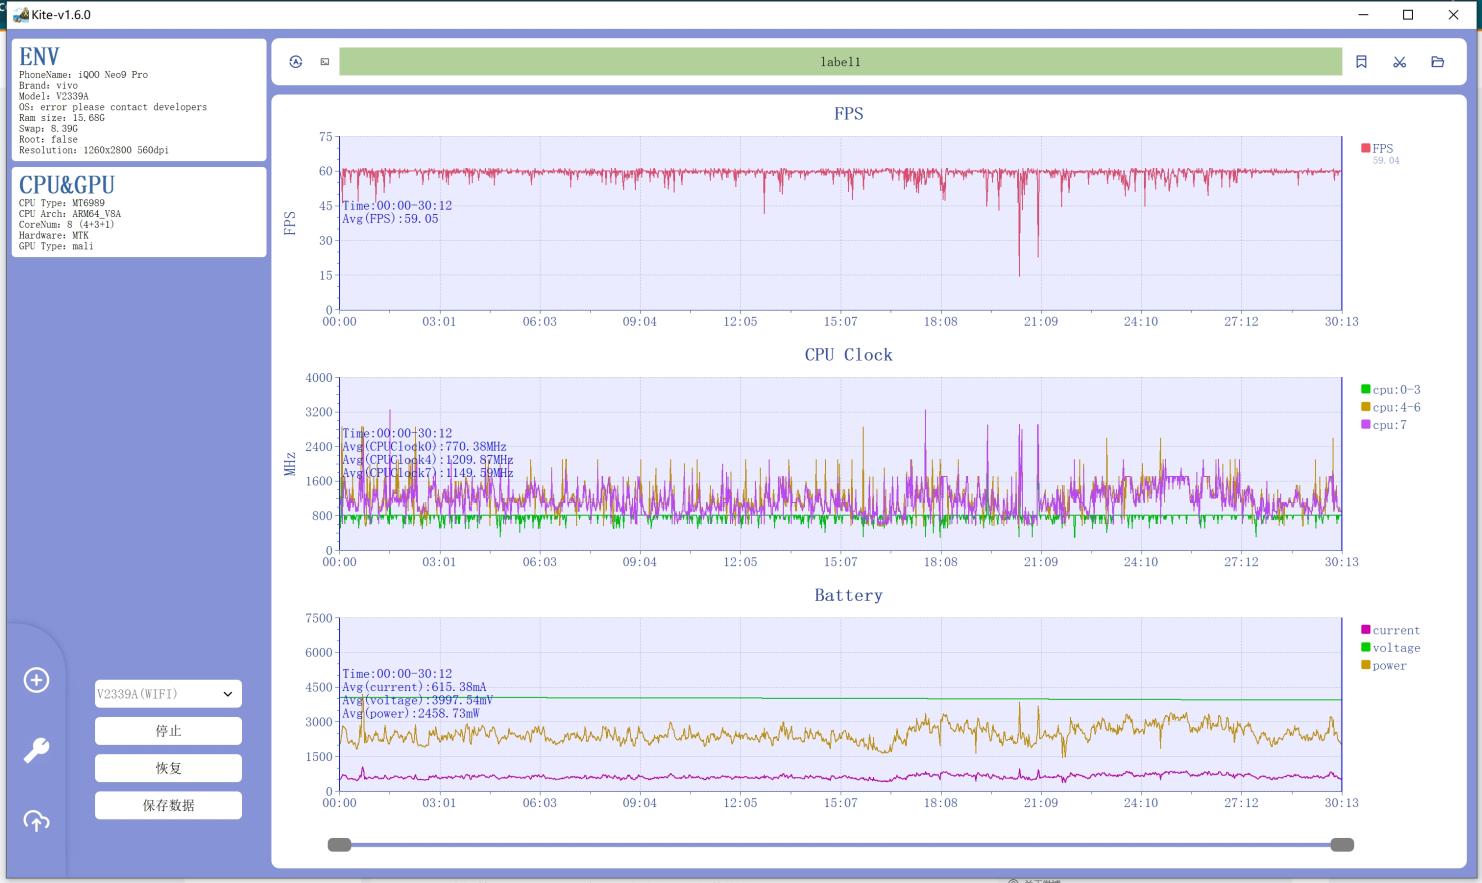Click the circular auto icon left of label1
Screen dimensions: 1482x883
(x=296, y=62)
